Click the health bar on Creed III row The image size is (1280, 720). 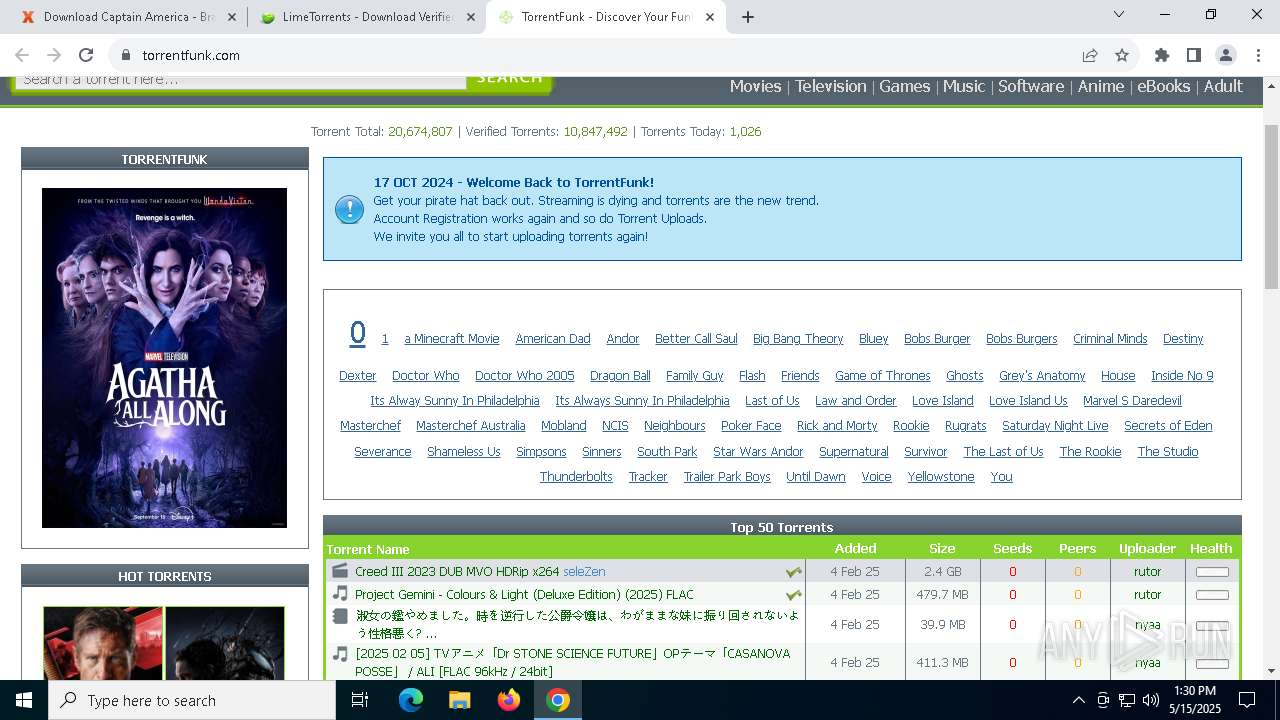(x=1212, y=572)
